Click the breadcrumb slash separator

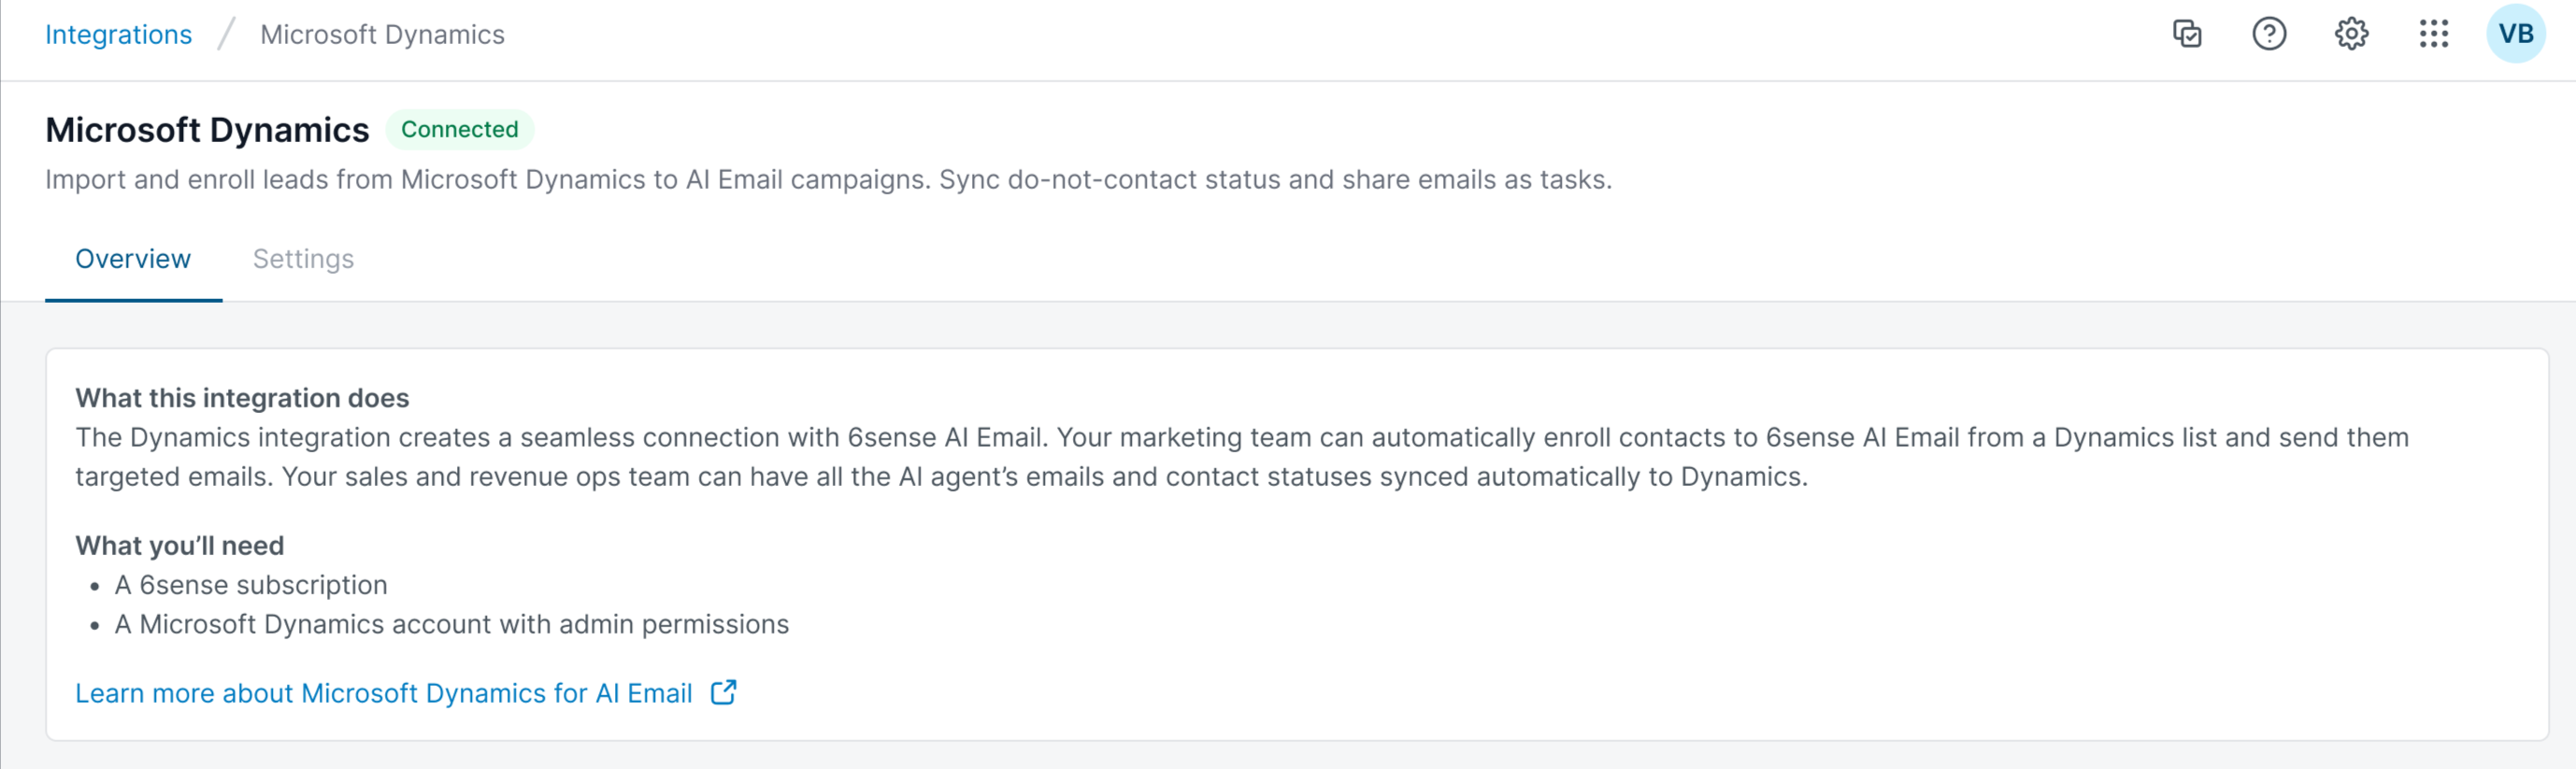pos(226,35)
